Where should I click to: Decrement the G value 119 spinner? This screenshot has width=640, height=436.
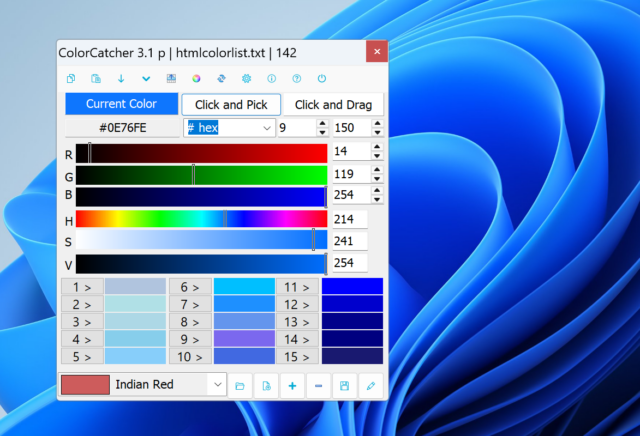click(377, 179)
